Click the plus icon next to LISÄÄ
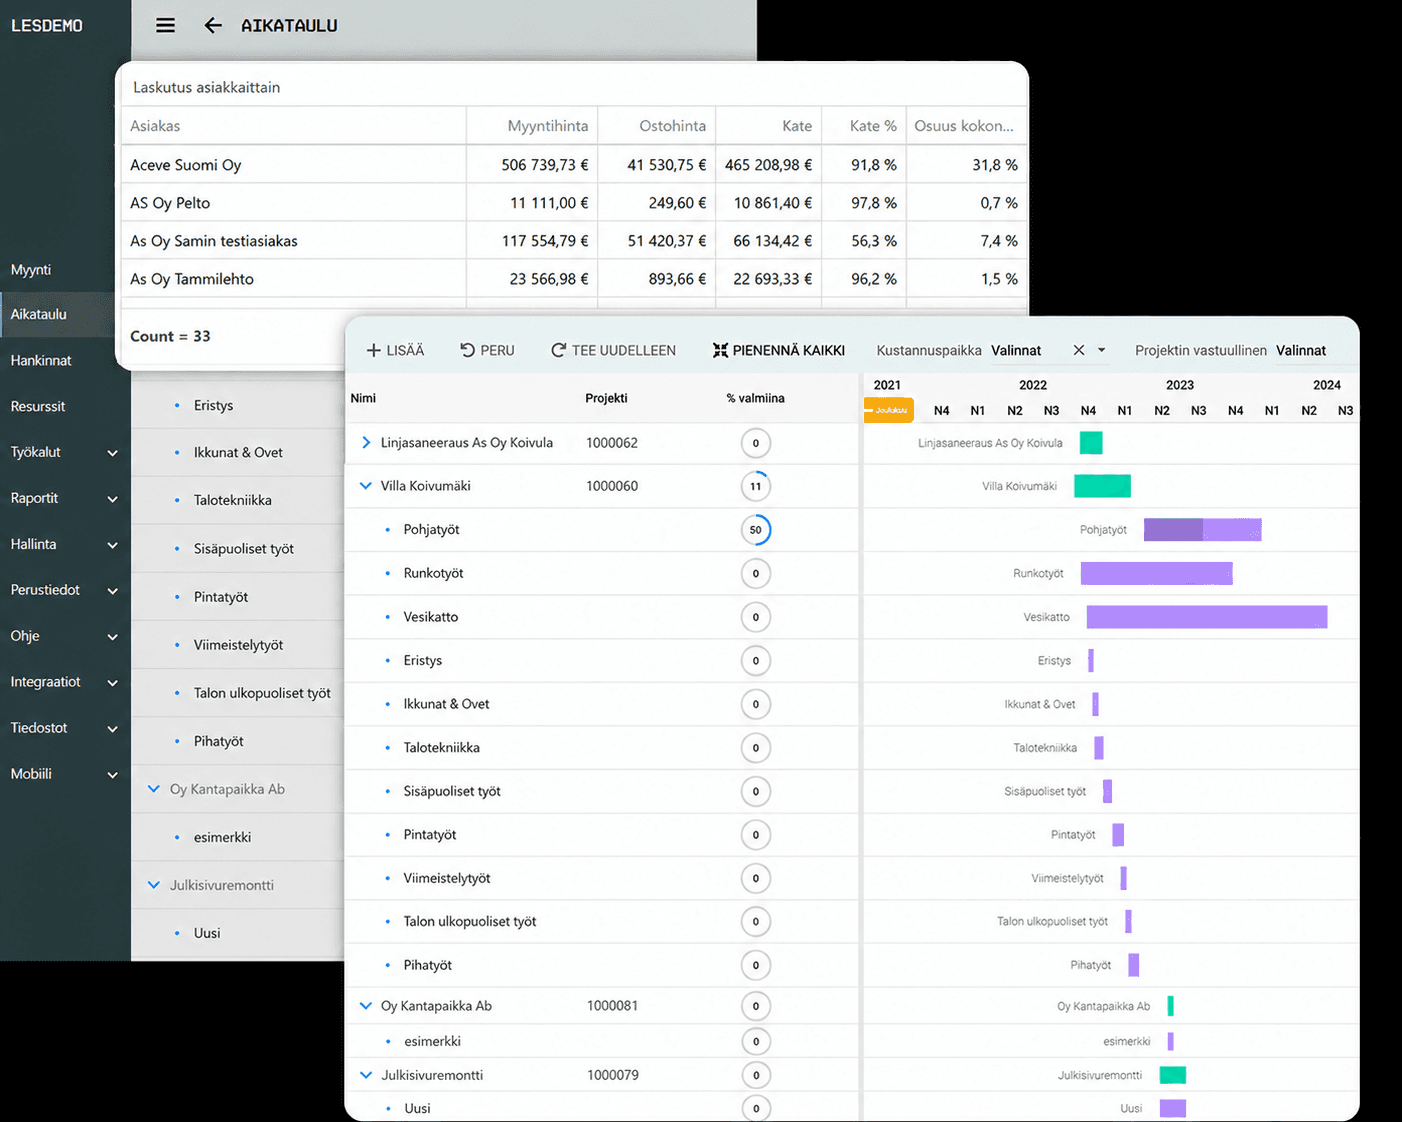 point(374,351)
